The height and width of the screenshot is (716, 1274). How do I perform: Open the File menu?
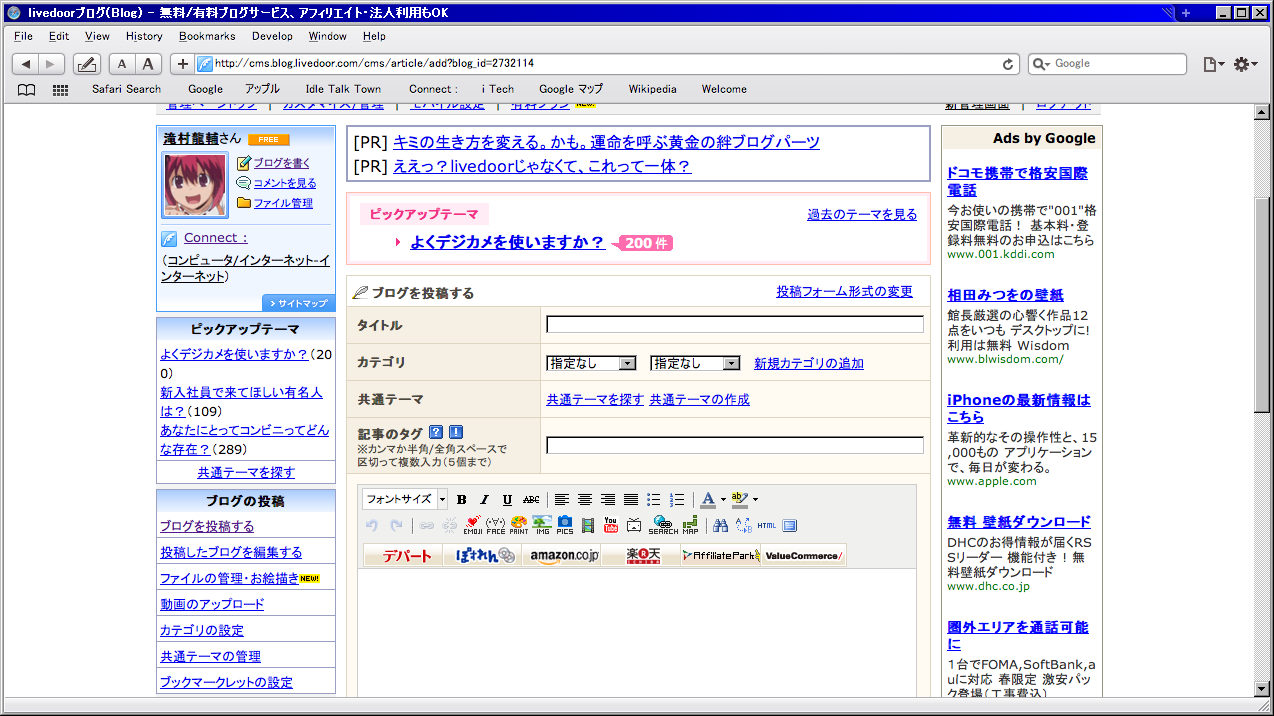(x=23, y=36)
